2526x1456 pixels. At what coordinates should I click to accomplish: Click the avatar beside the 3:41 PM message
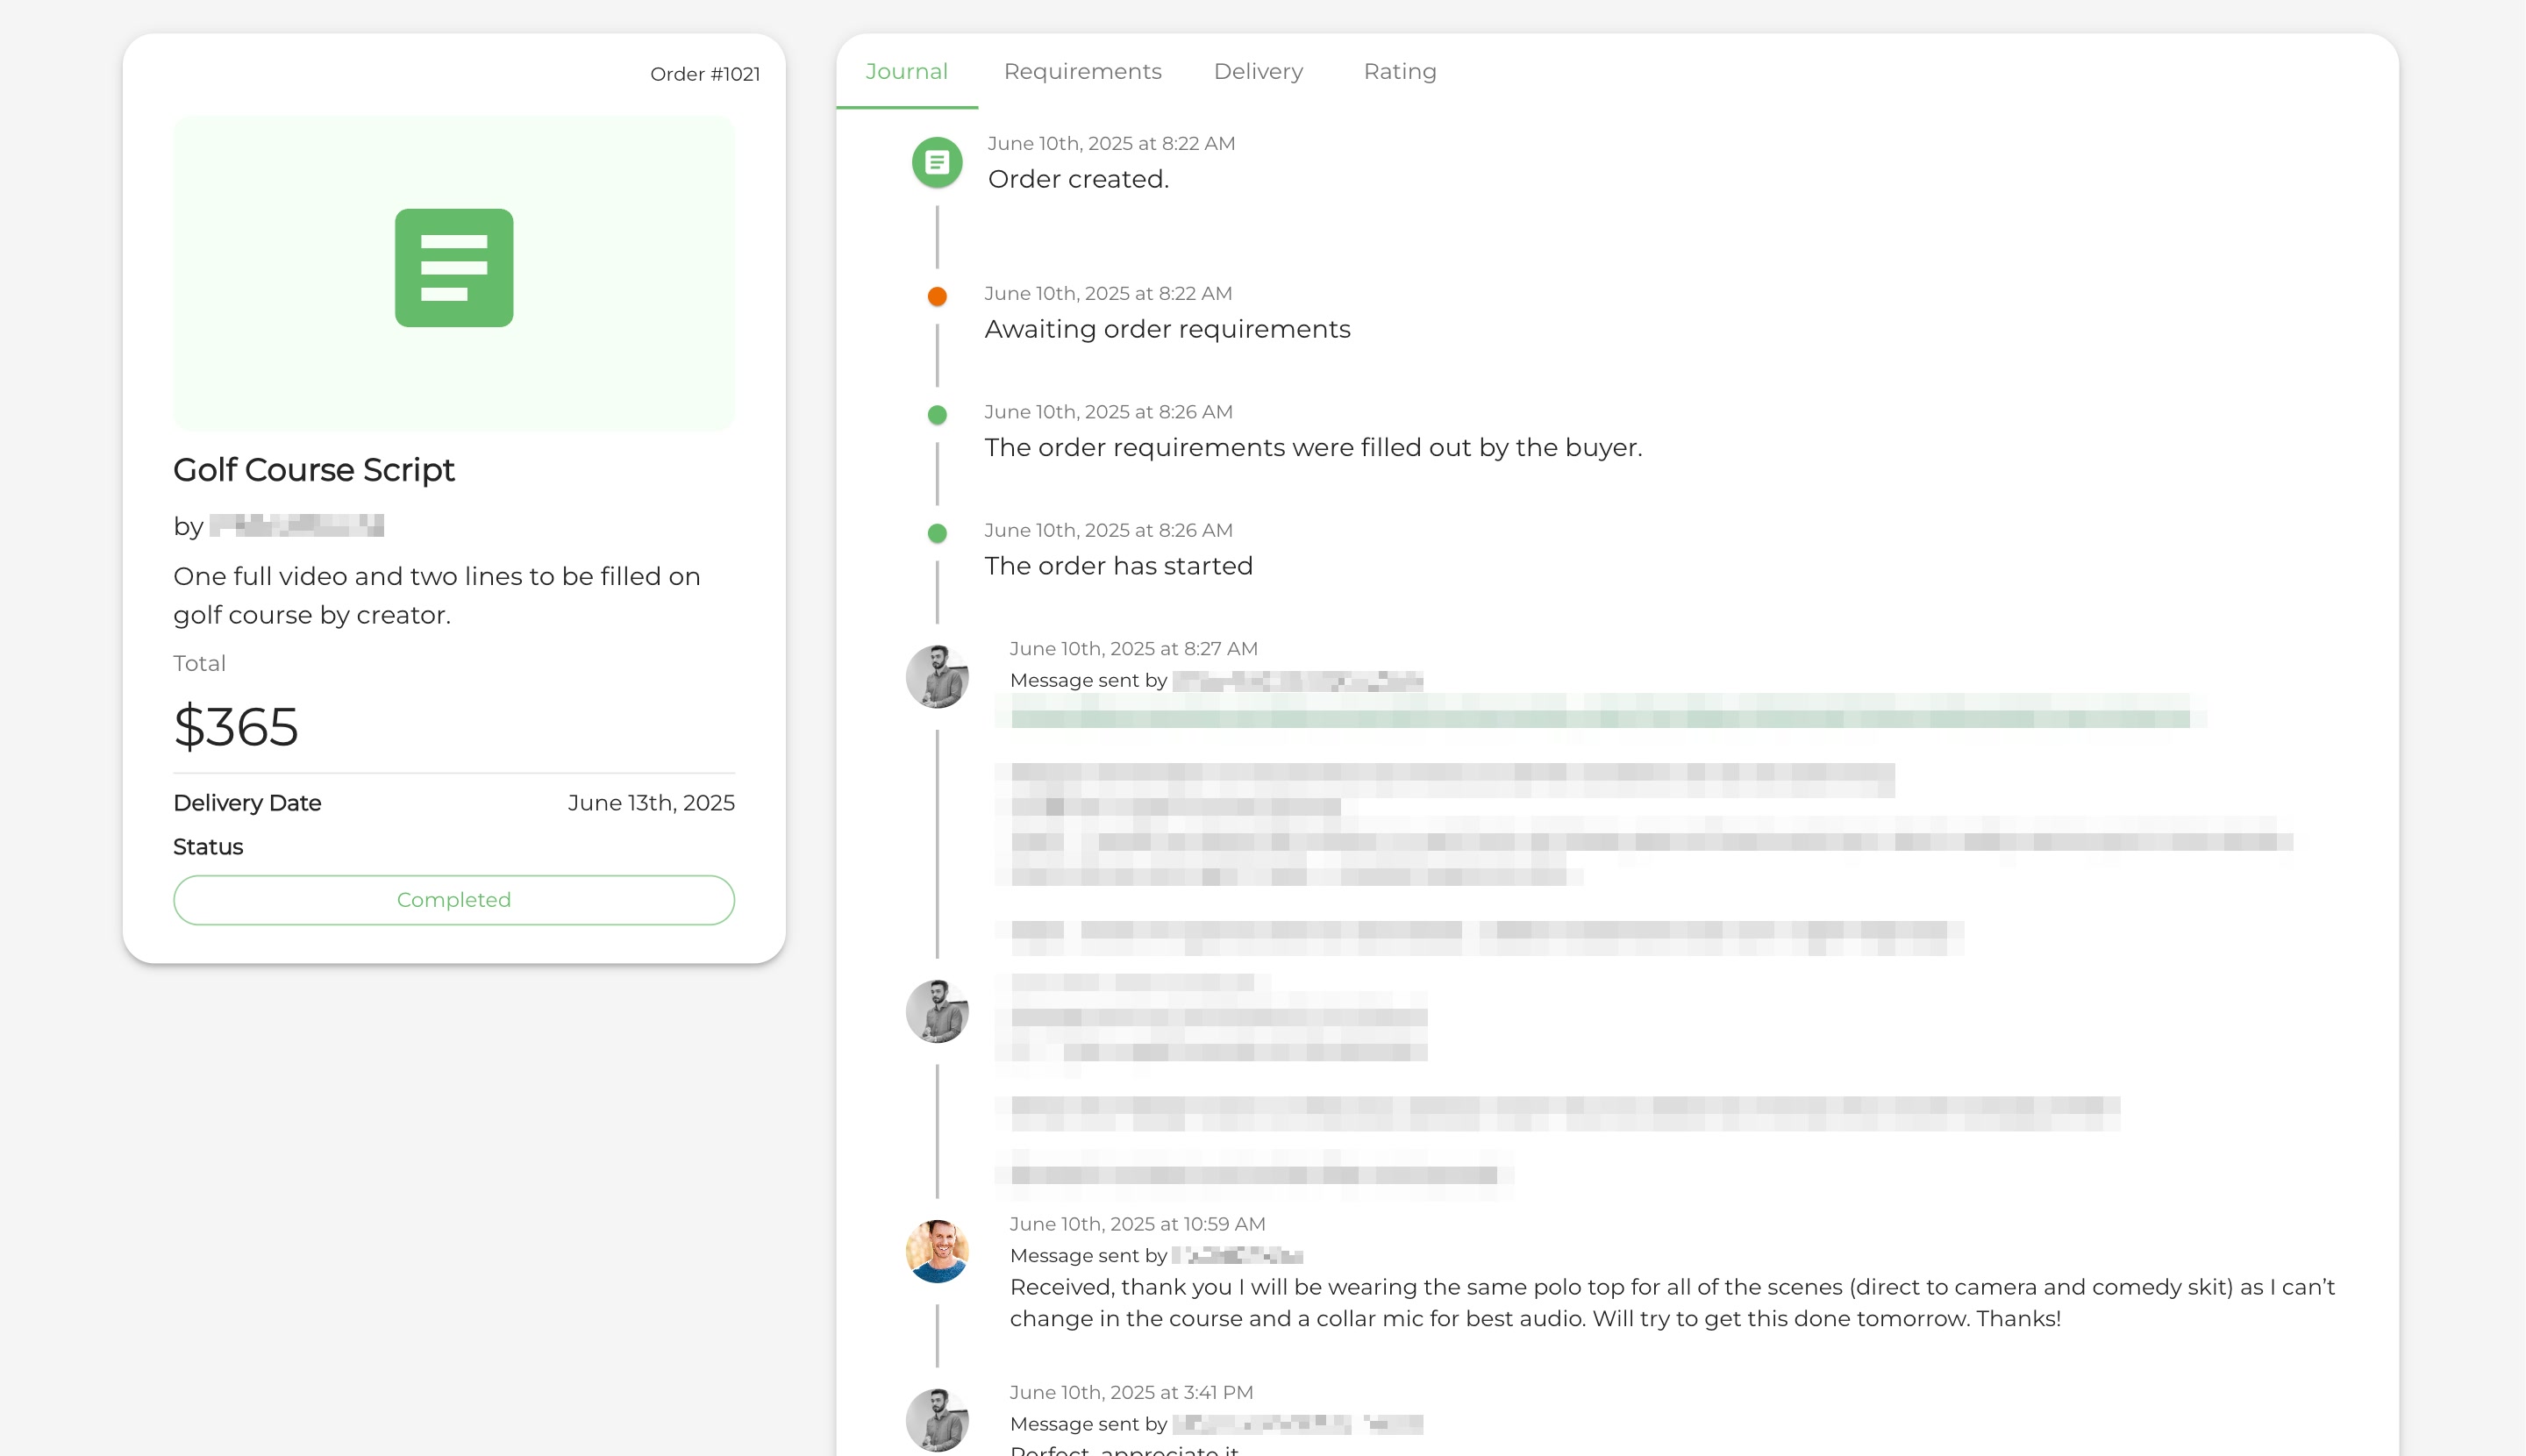pos(937,1420)
